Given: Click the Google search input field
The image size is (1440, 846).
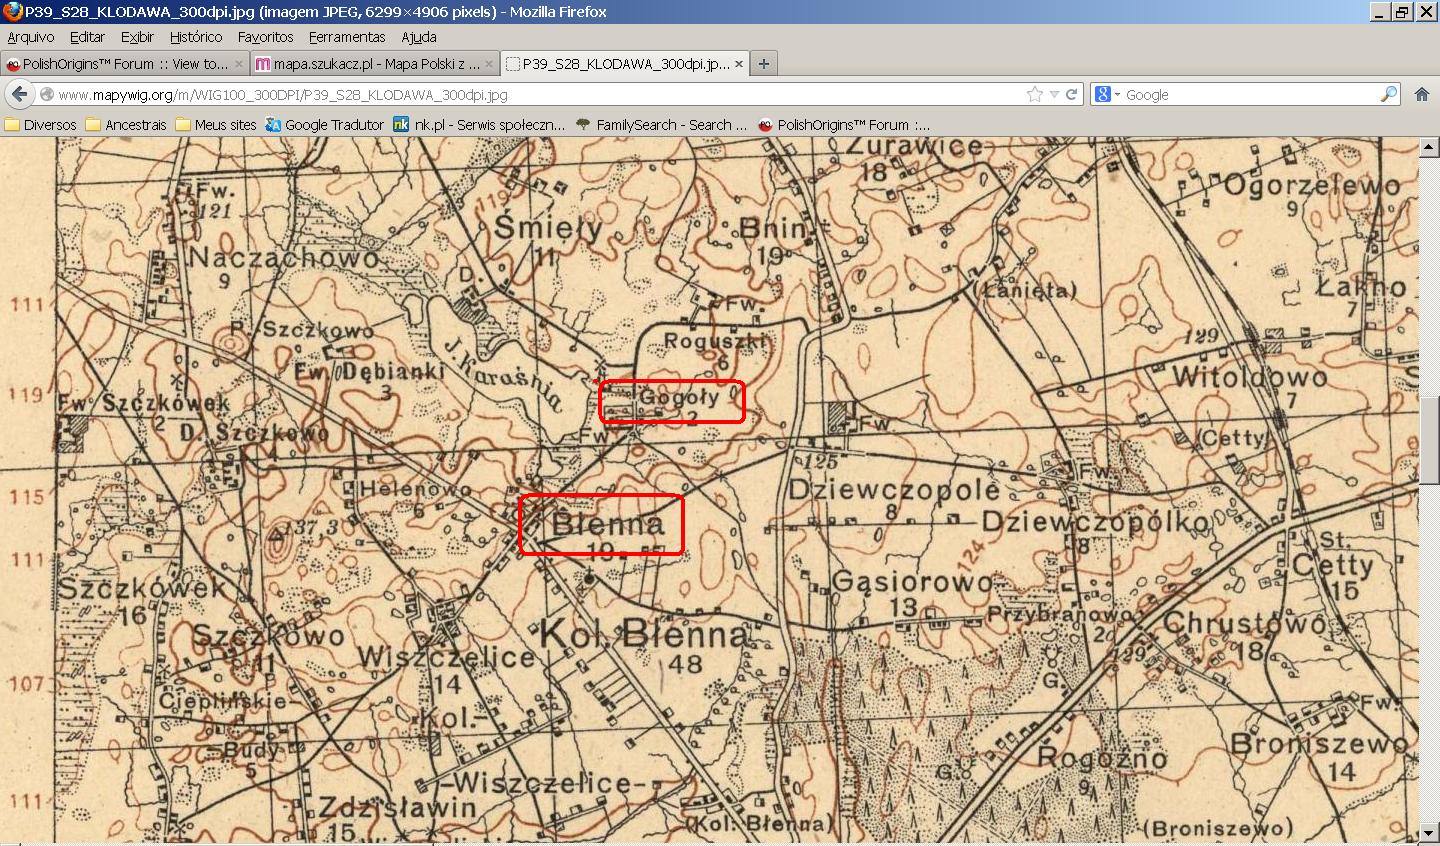Looking at the screenshot, I should [x=1250, y=95].
